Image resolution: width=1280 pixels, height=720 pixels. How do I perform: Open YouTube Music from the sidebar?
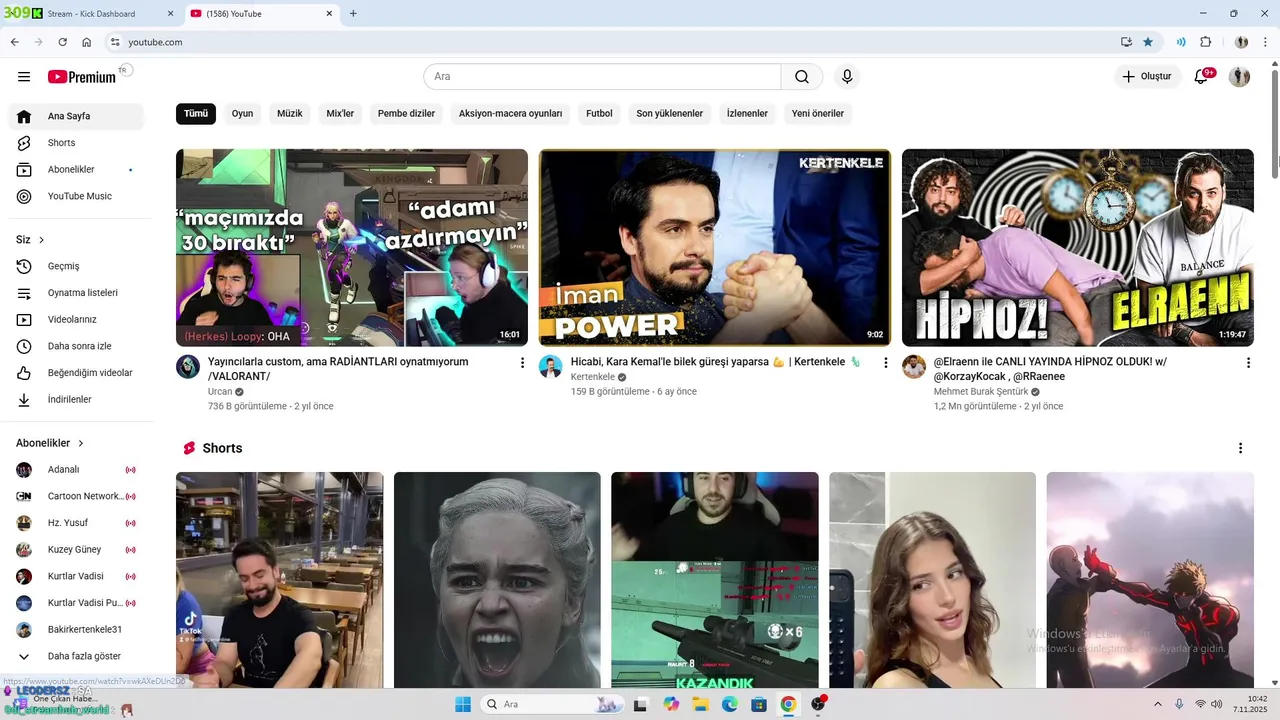tap(77, 196)
